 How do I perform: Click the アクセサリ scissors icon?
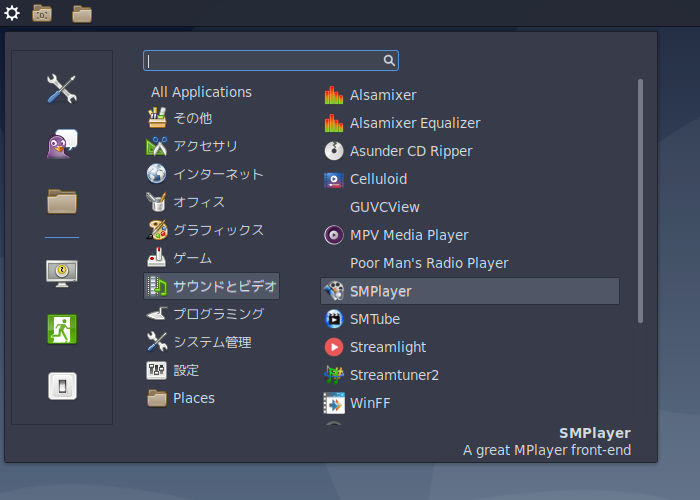157,146
